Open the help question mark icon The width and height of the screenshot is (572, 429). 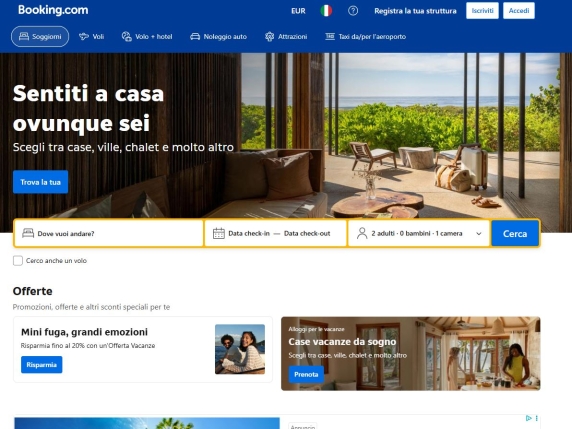coord(353,11)
